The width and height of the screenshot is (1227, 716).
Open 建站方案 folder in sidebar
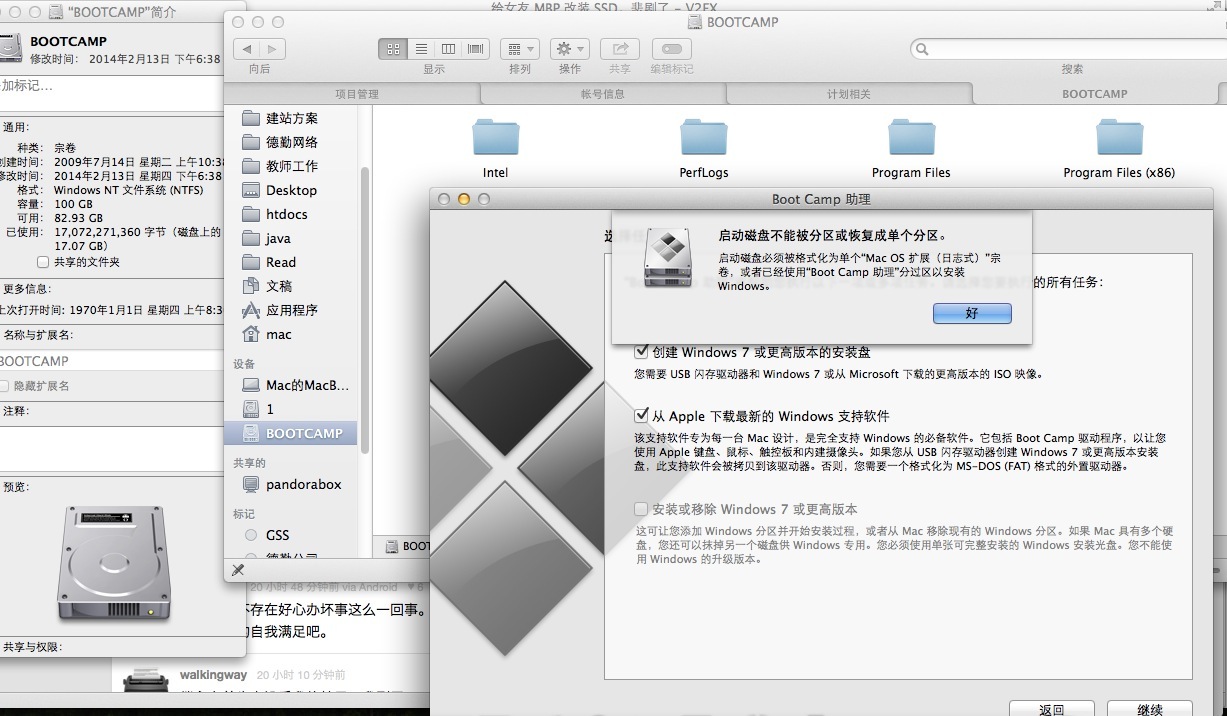pyautogui.click(x=291, y=118)
